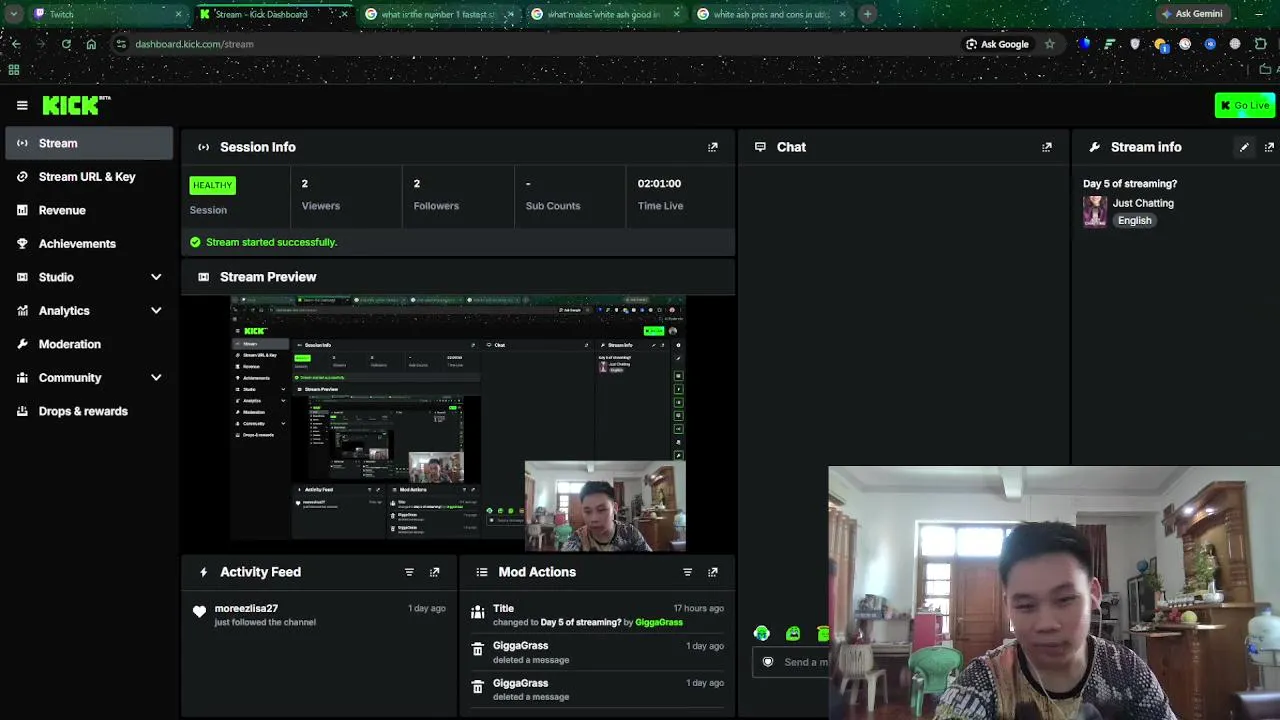Click the heart icon beside moreezlisa27
The width and height of the screenshot is (1280, 720).
point(199,612)
